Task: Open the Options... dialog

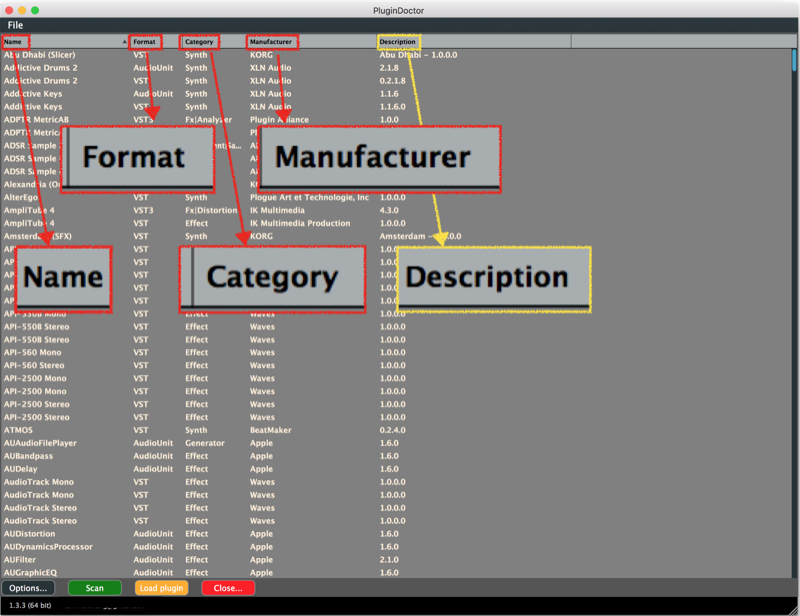Action: [x=28, y=588]
